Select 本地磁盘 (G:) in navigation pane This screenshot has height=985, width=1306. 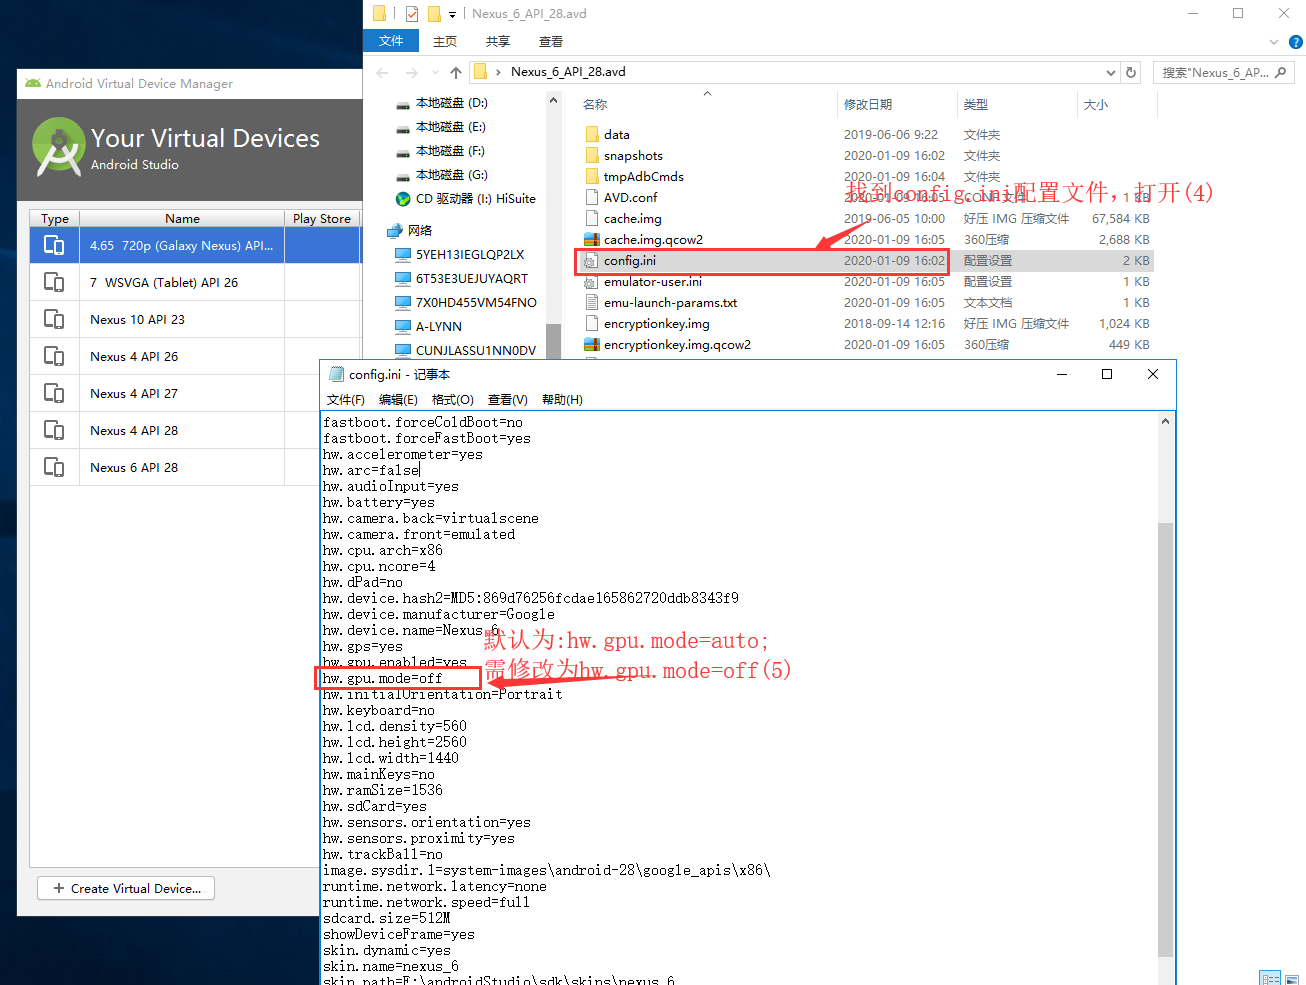(x=452, y=175)
